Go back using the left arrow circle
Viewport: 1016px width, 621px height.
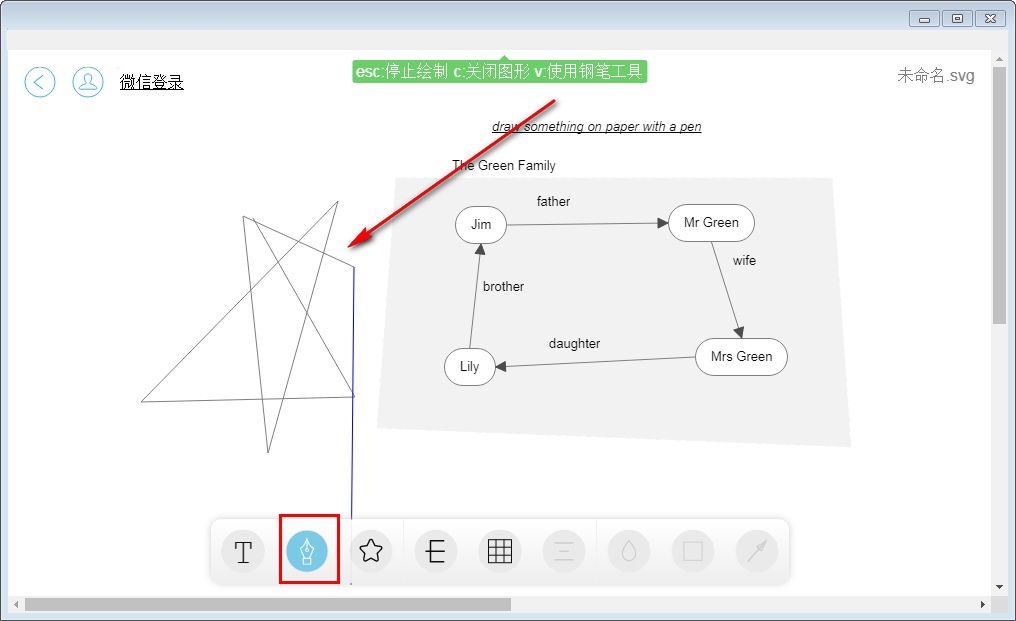40,82
